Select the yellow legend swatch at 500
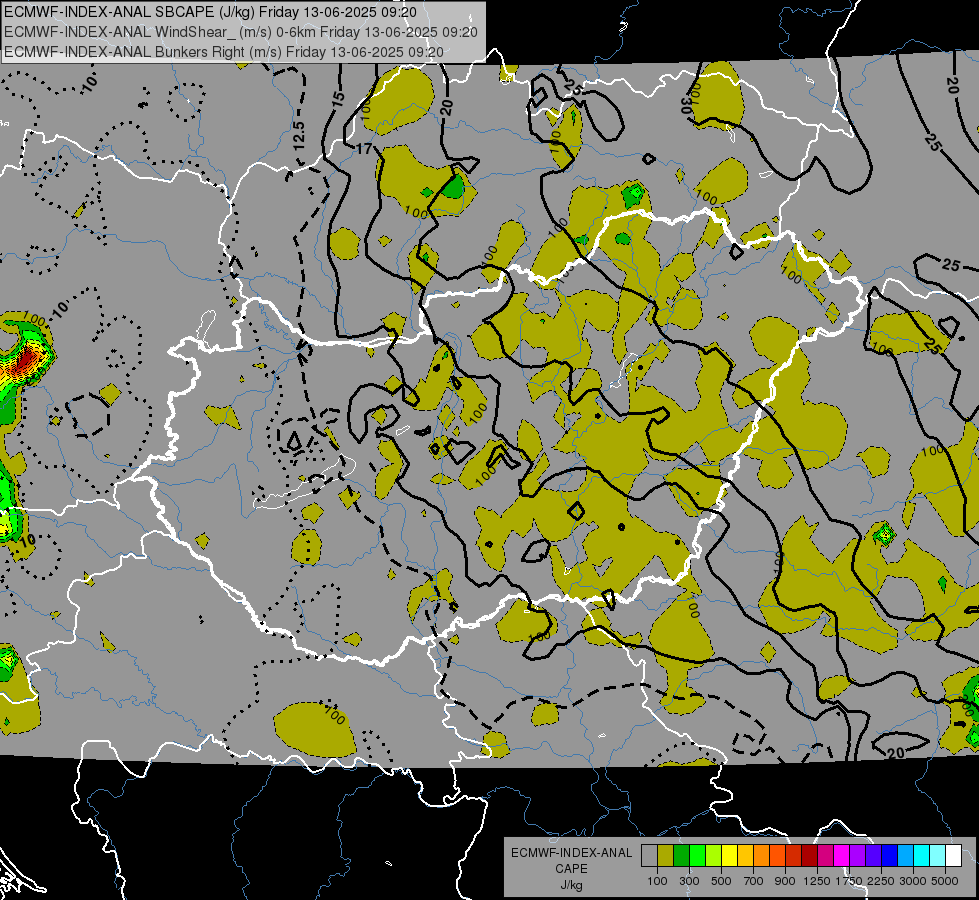Viewport: 979px width, 900px height. 729,855
